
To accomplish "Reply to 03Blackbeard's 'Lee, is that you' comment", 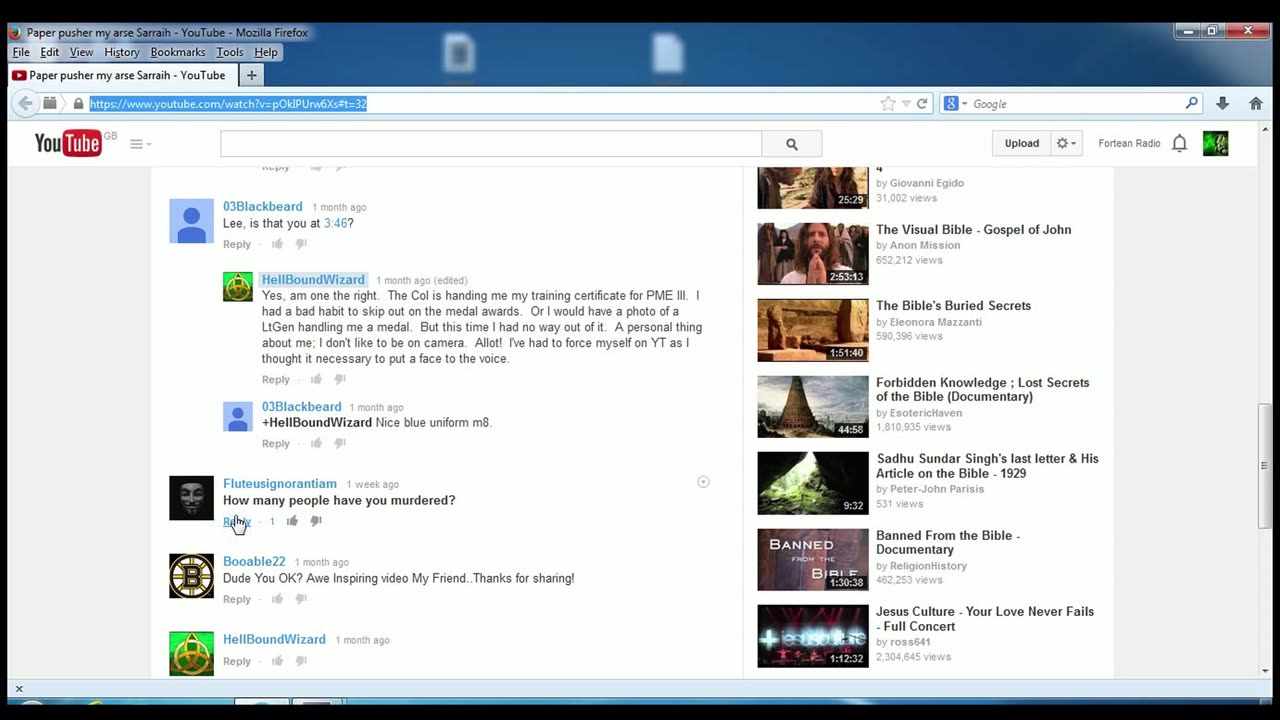I will (x=237, y=244).
